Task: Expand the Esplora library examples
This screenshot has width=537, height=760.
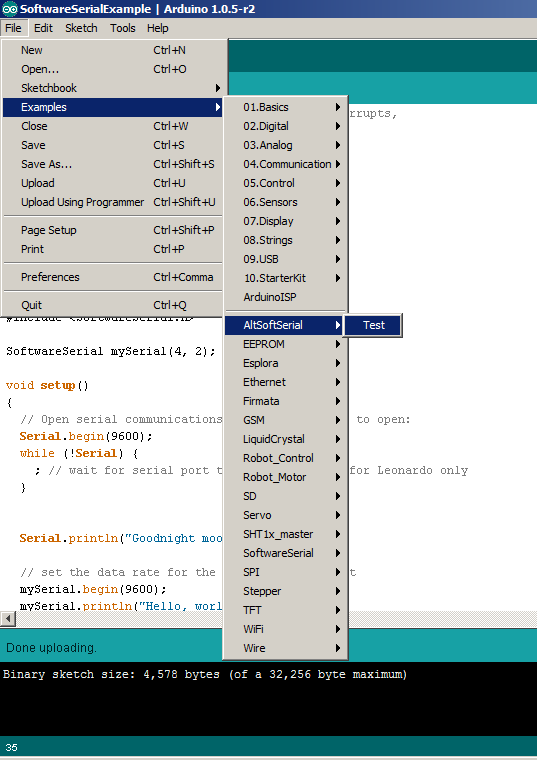Action: click(x=286, y=363)
